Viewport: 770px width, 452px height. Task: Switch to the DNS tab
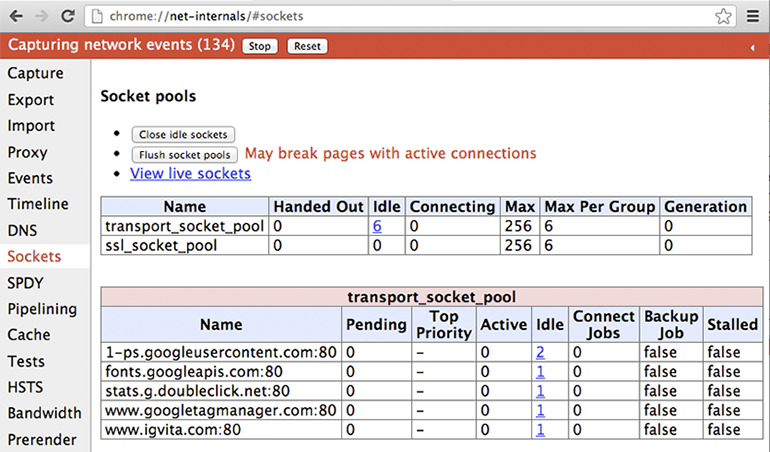pyautogui.click(x=22, y=230)
